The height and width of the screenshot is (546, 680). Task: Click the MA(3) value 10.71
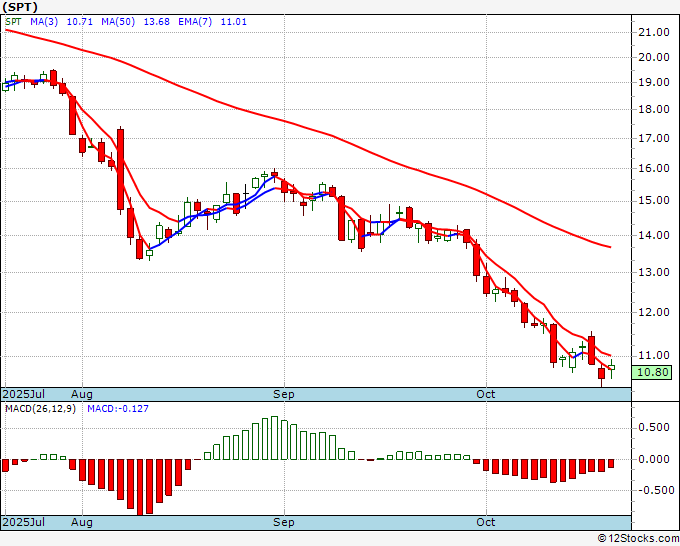pyautogui.click(x=80, y=22)
